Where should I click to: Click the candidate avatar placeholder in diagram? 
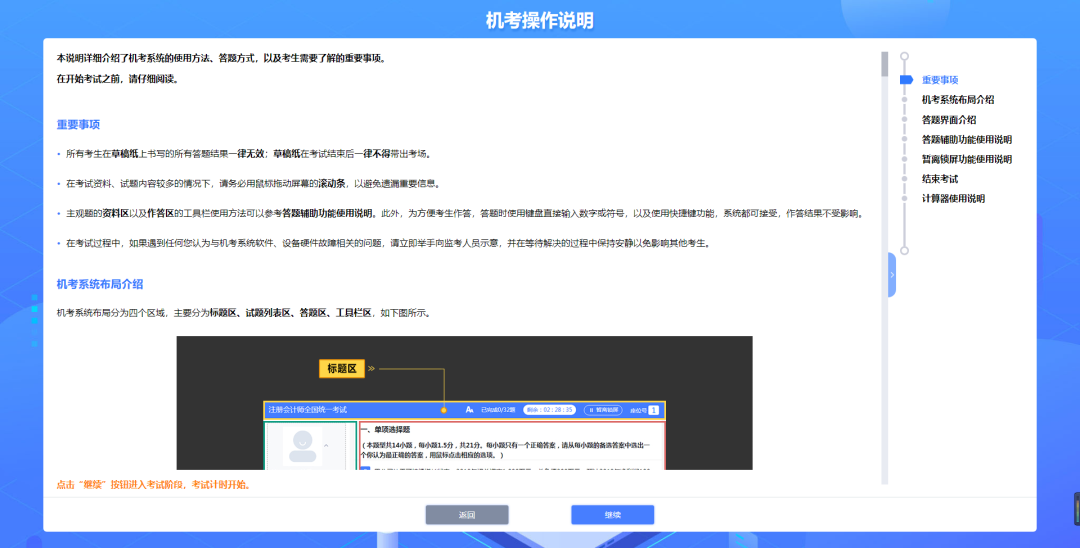302,447
